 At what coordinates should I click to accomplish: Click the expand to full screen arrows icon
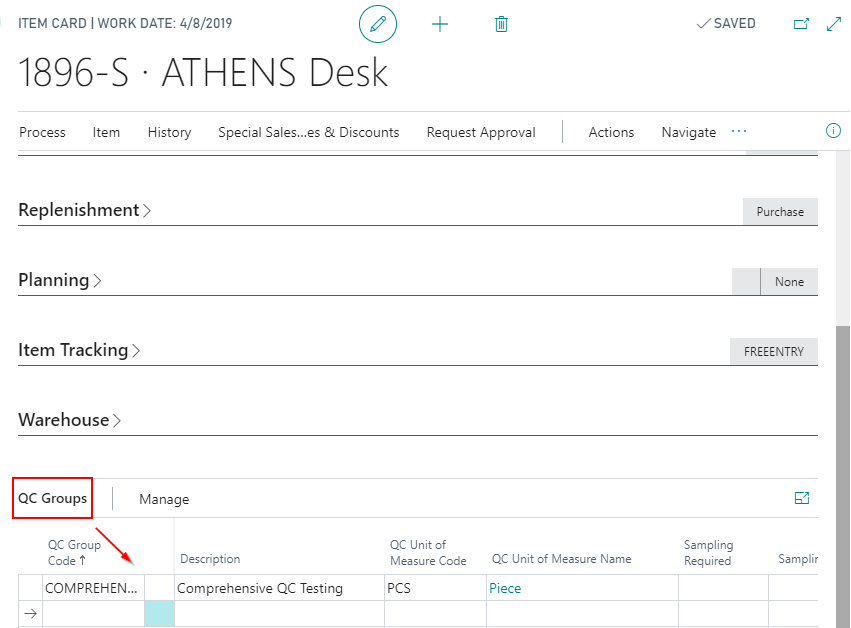point(834,24)
